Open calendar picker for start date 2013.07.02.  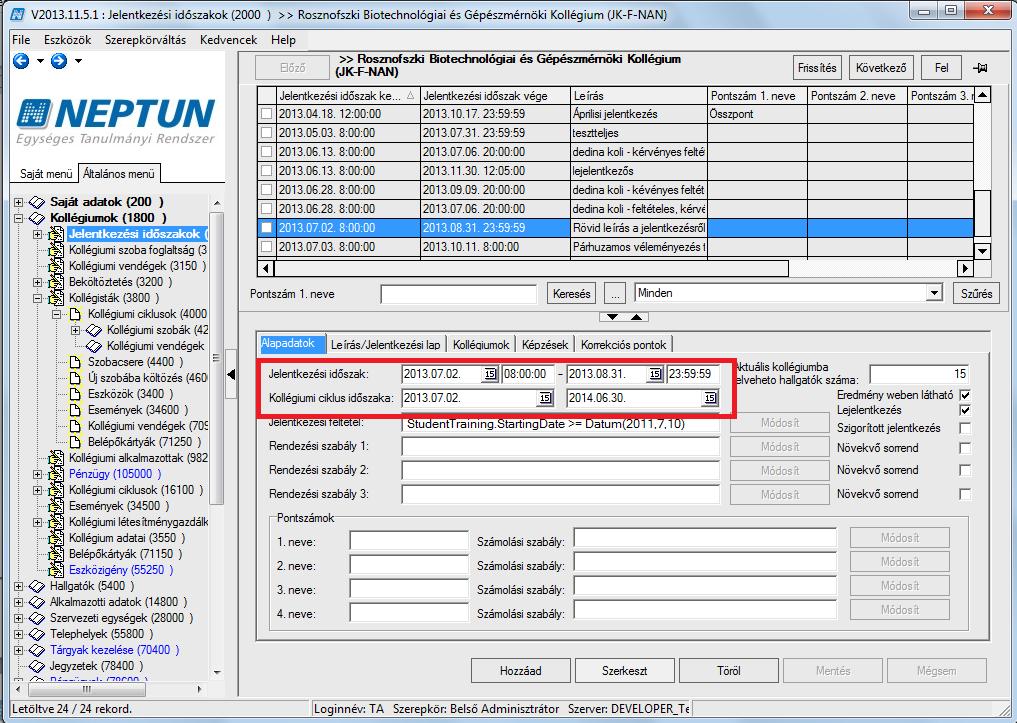(x=490, y=374)
